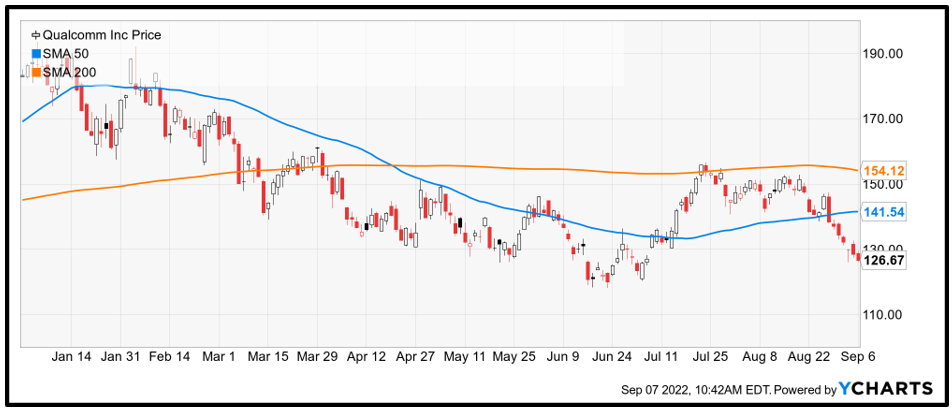Click the SMA 200 legend text
Image resolution: width=952 pixels, height=412 pixels.
point(70,72)
